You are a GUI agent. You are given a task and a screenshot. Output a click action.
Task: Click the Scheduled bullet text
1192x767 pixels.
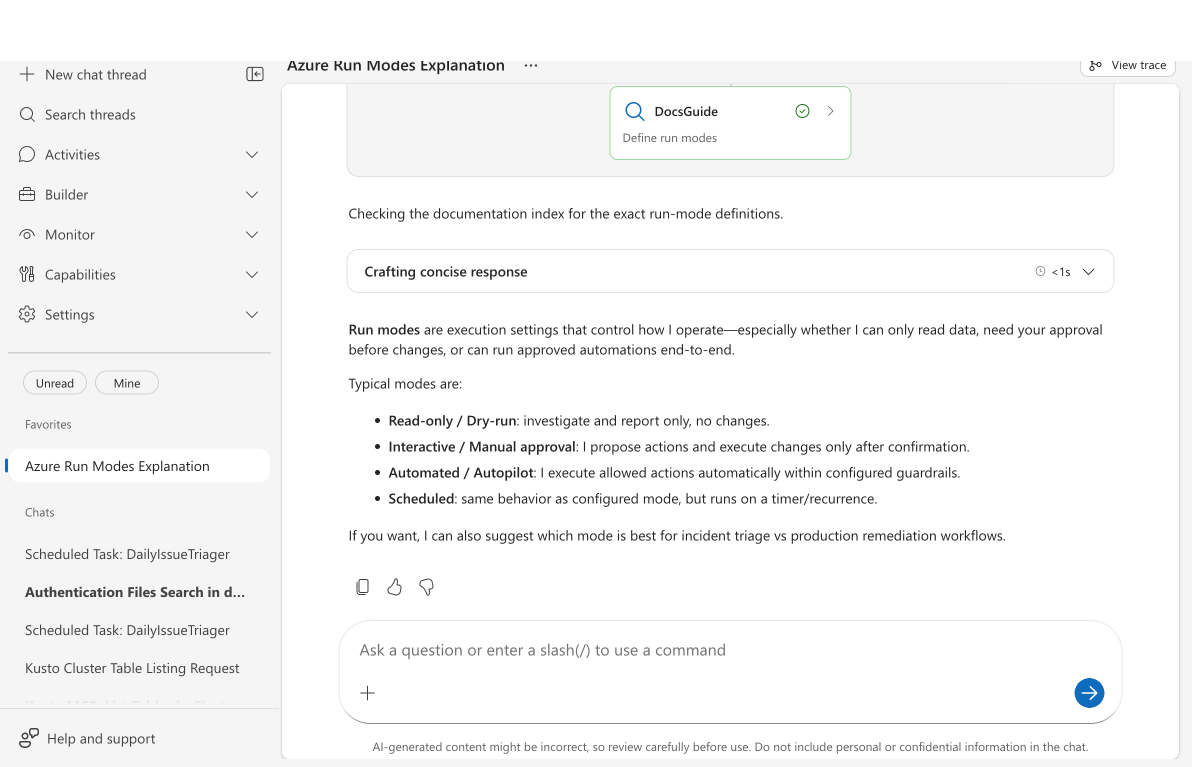(x=632, y=498)
